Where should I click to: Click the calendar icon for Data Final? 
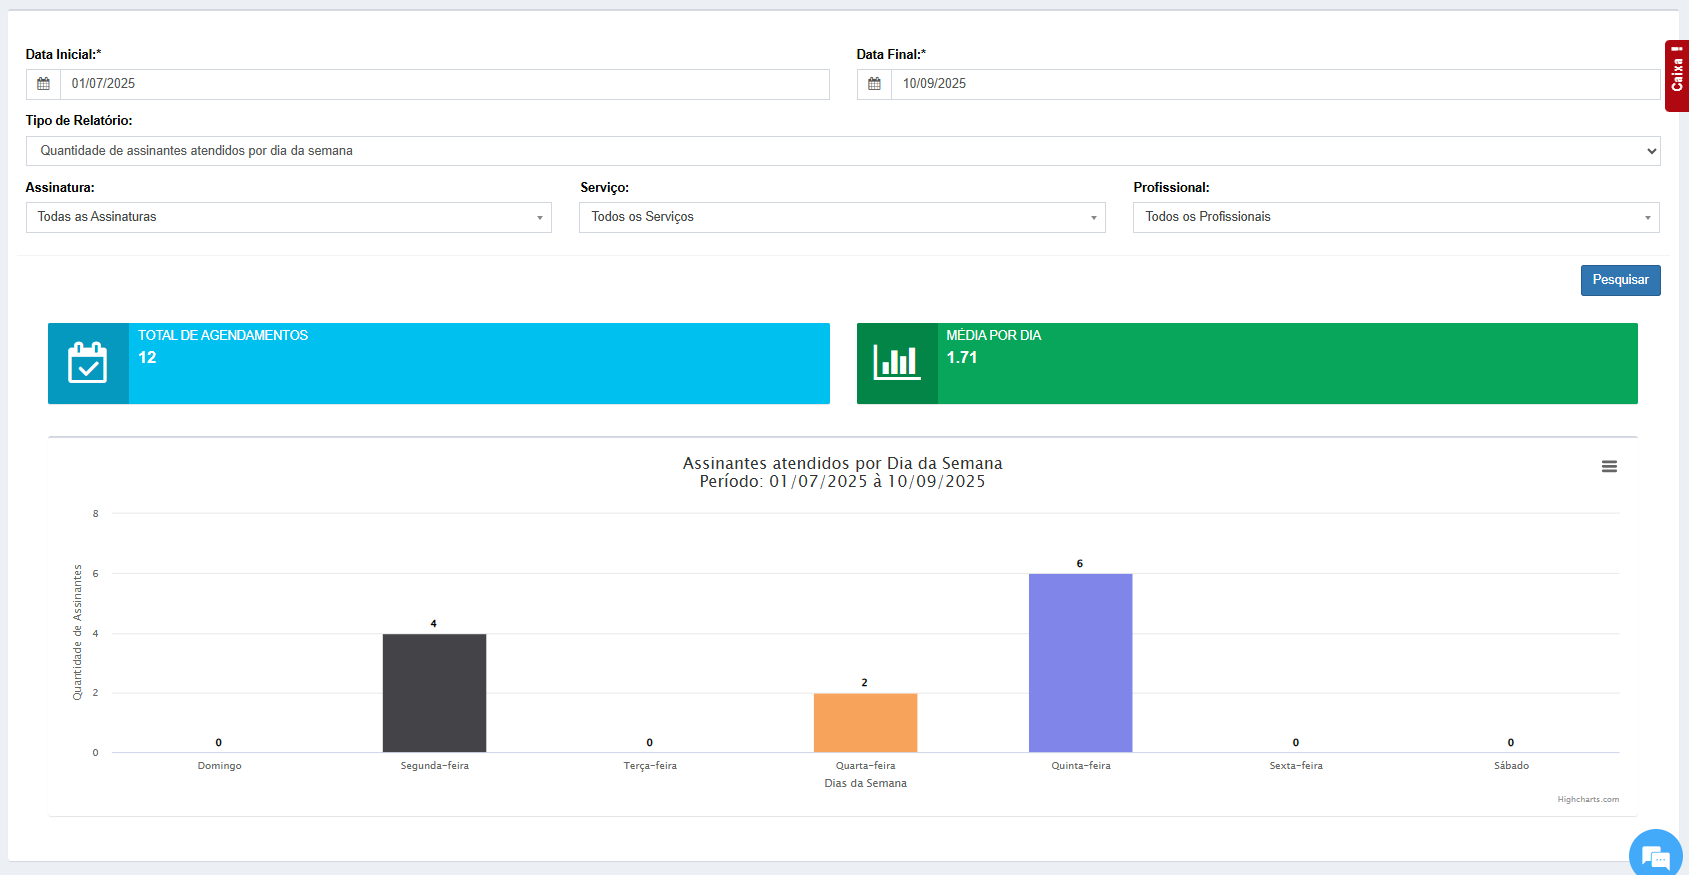[874, 84]
